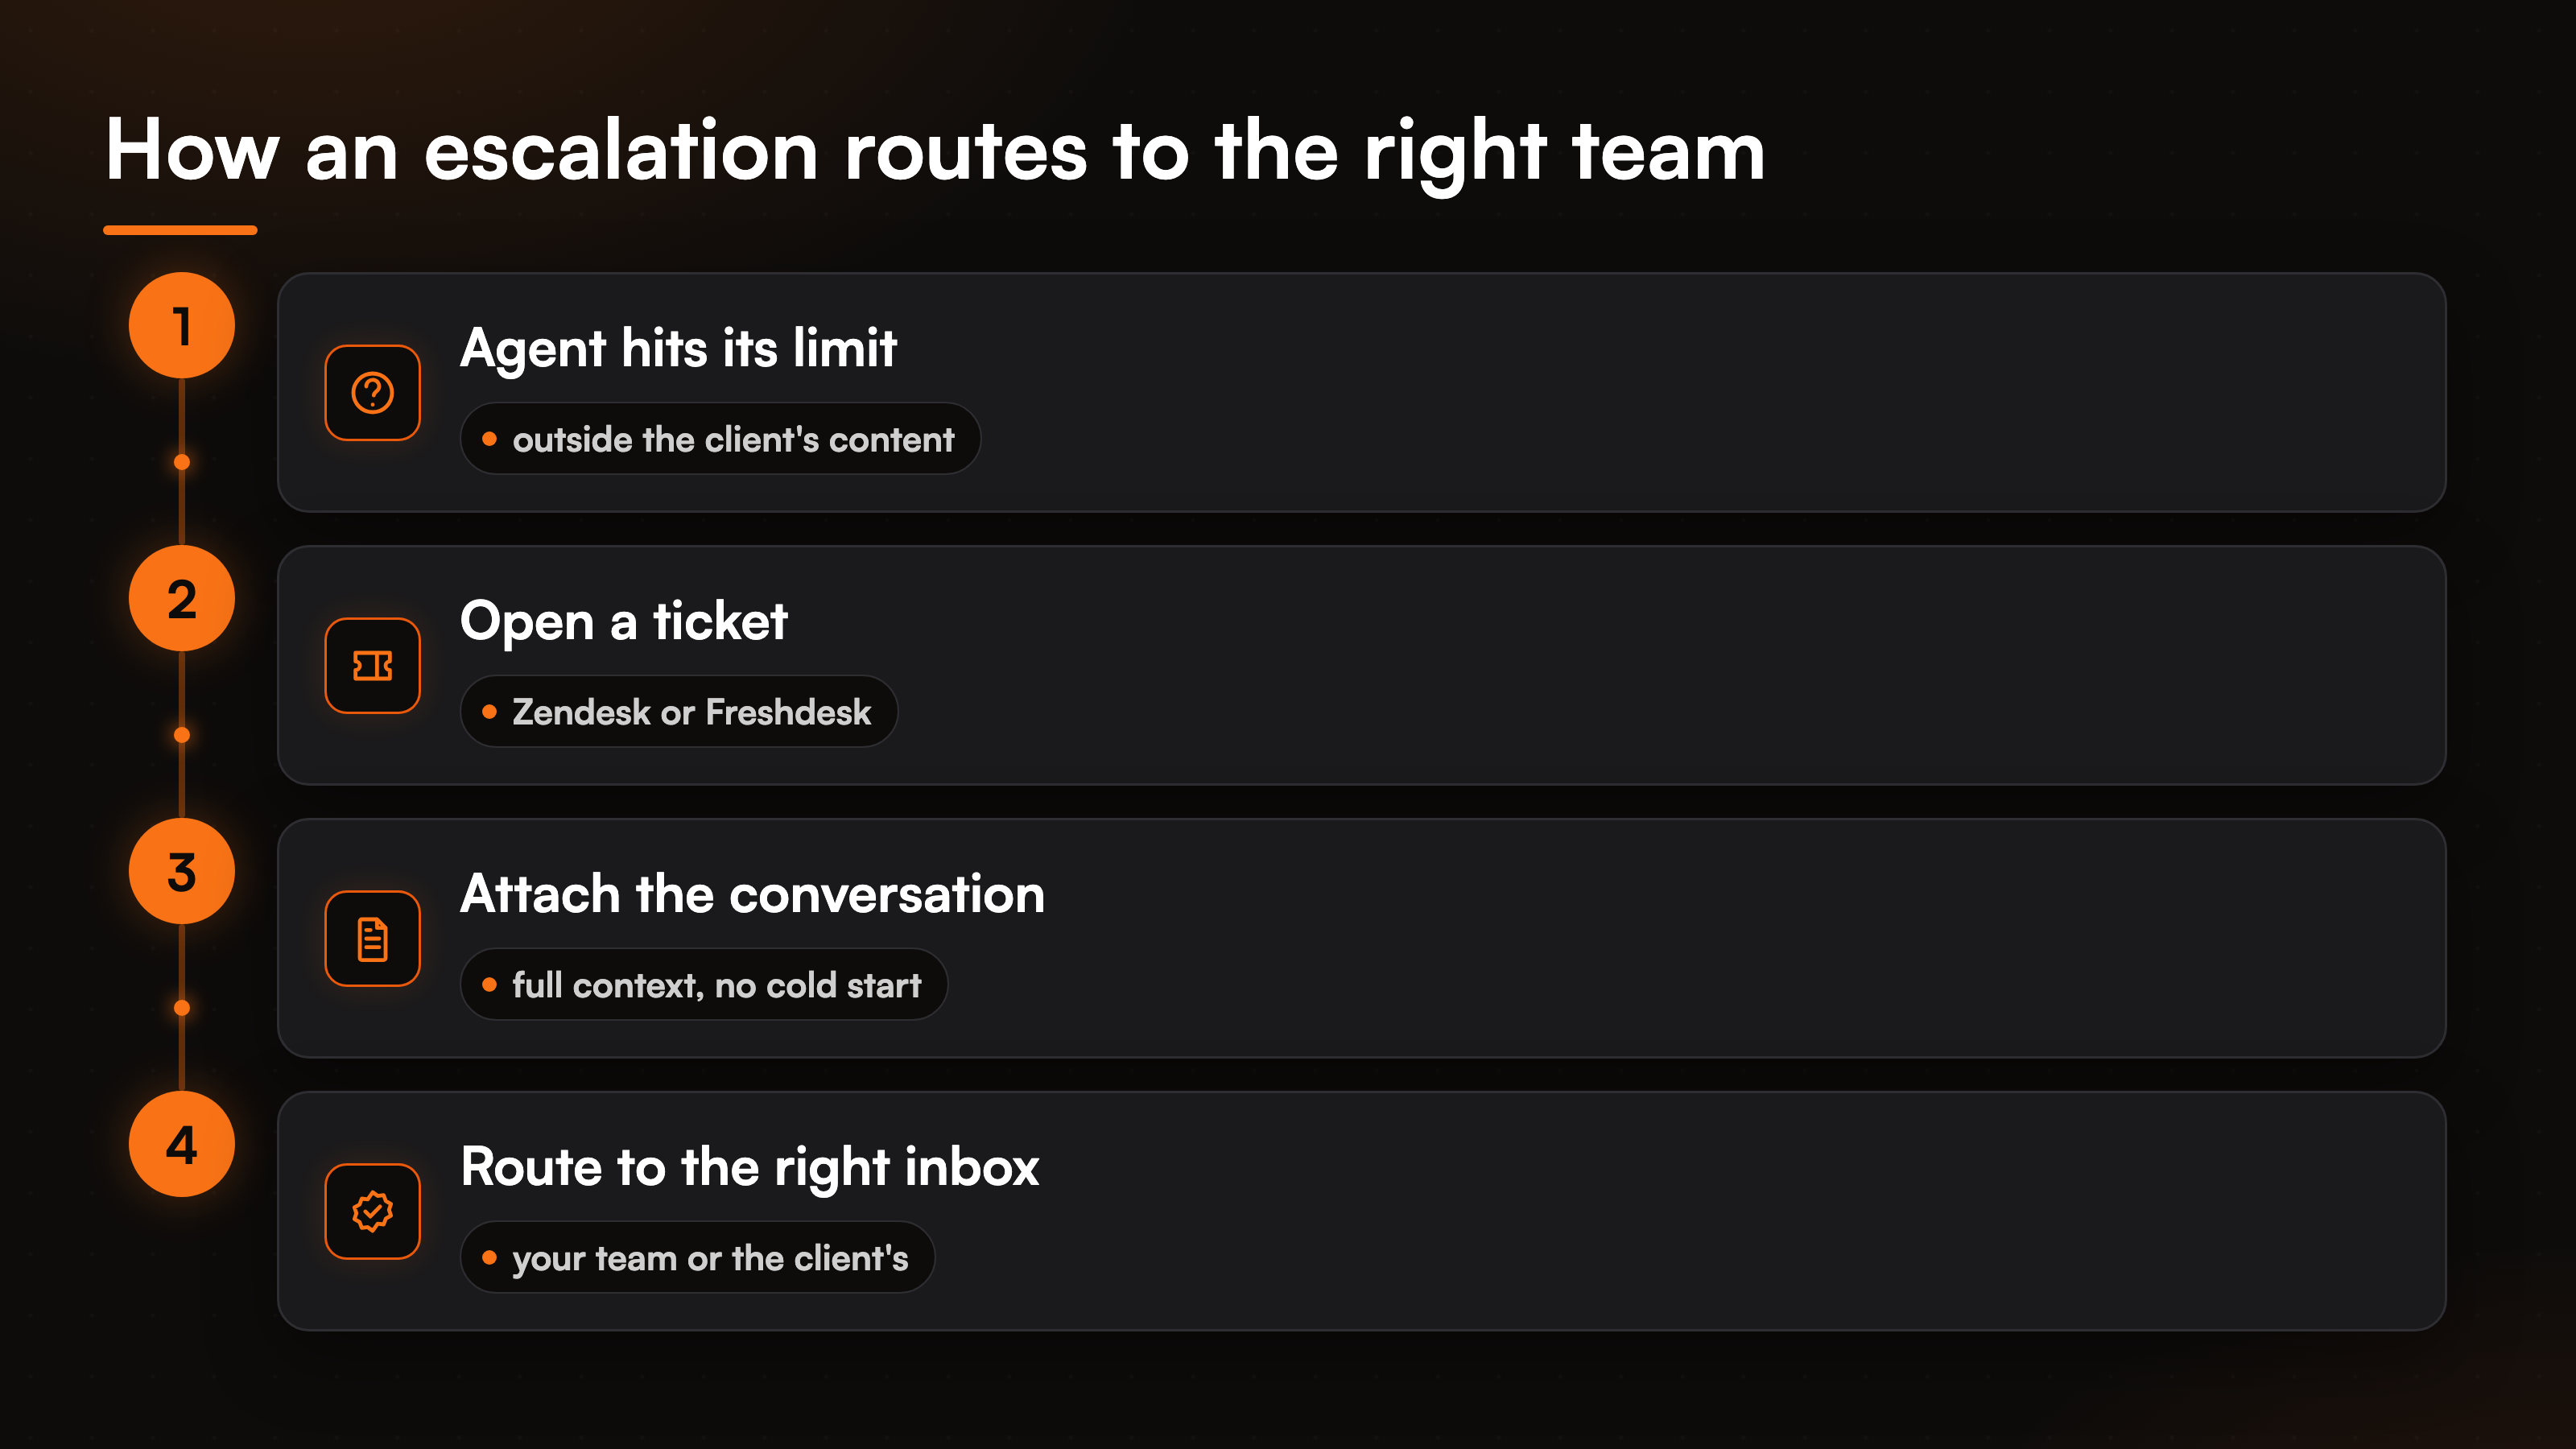Image resolution: width=2576 pixels, height=1449 pixels.
Task: Click the orange underline beneath the title
Action: coord(180,230)
